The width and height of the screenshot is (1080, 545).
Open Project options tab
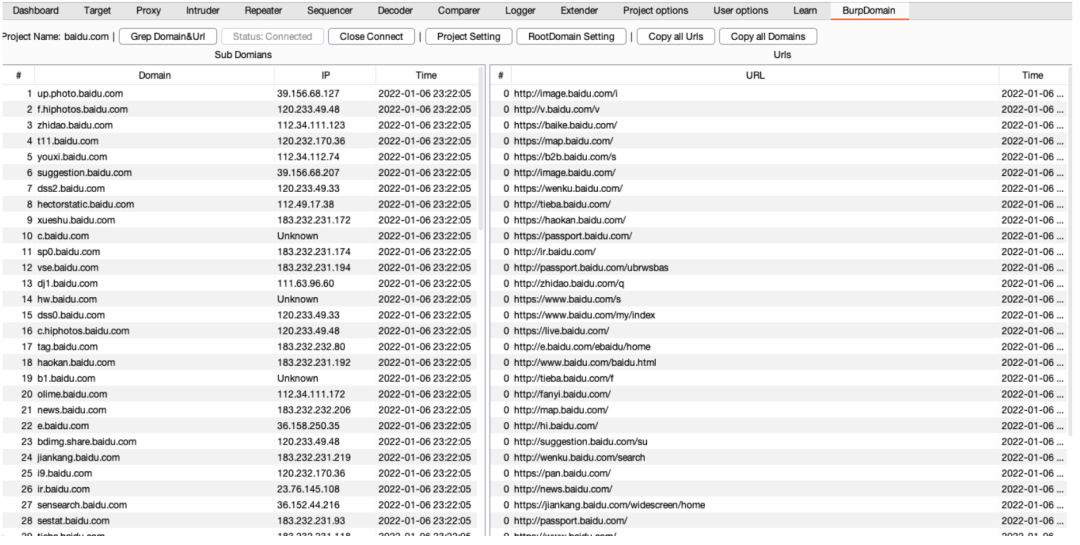pyautogui.click(x=654, y=10)
